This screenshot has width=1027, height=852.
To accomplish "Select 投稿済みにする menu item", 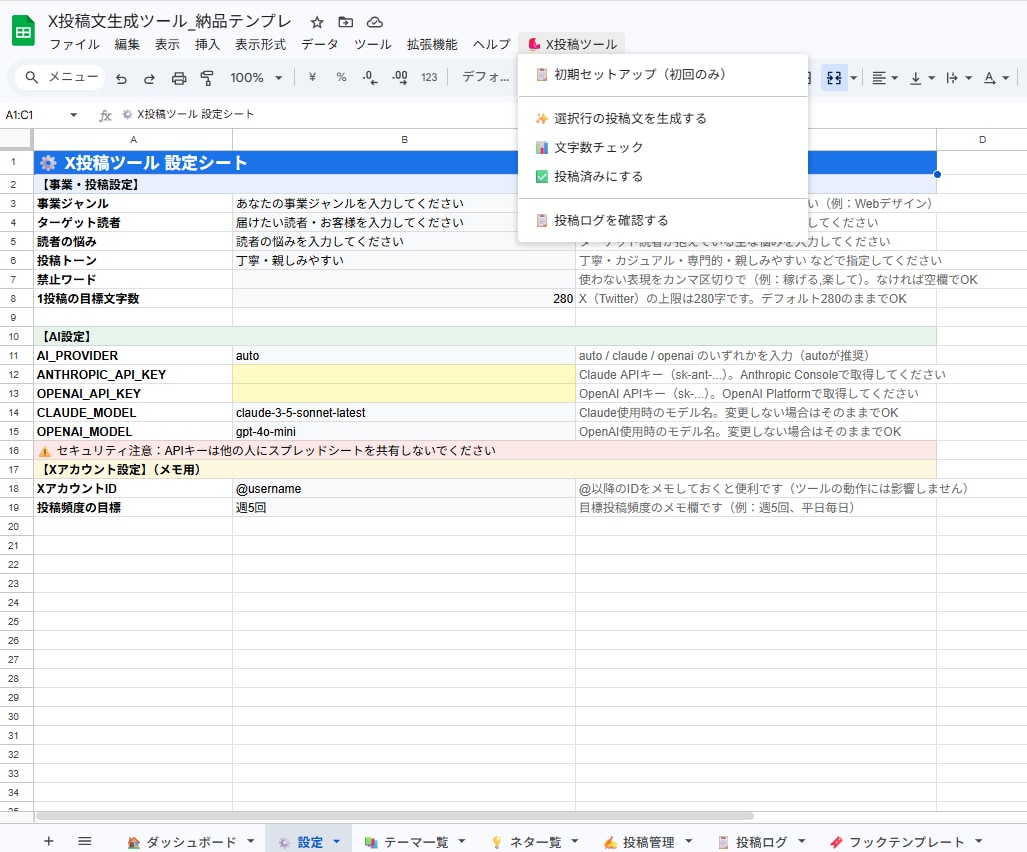I will coord(662,176).
